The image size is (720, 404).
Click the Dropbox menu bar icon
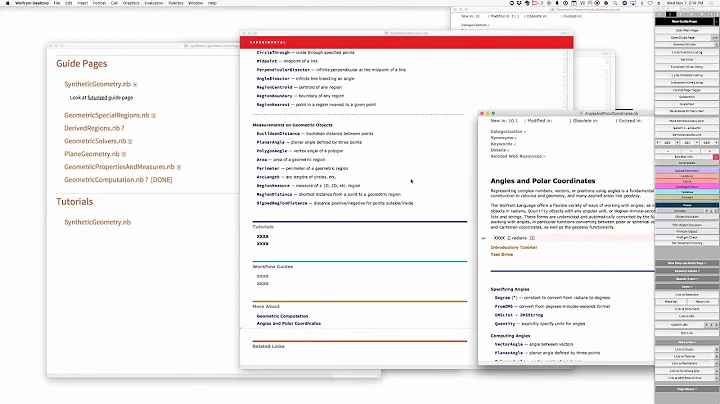(519, 3)
